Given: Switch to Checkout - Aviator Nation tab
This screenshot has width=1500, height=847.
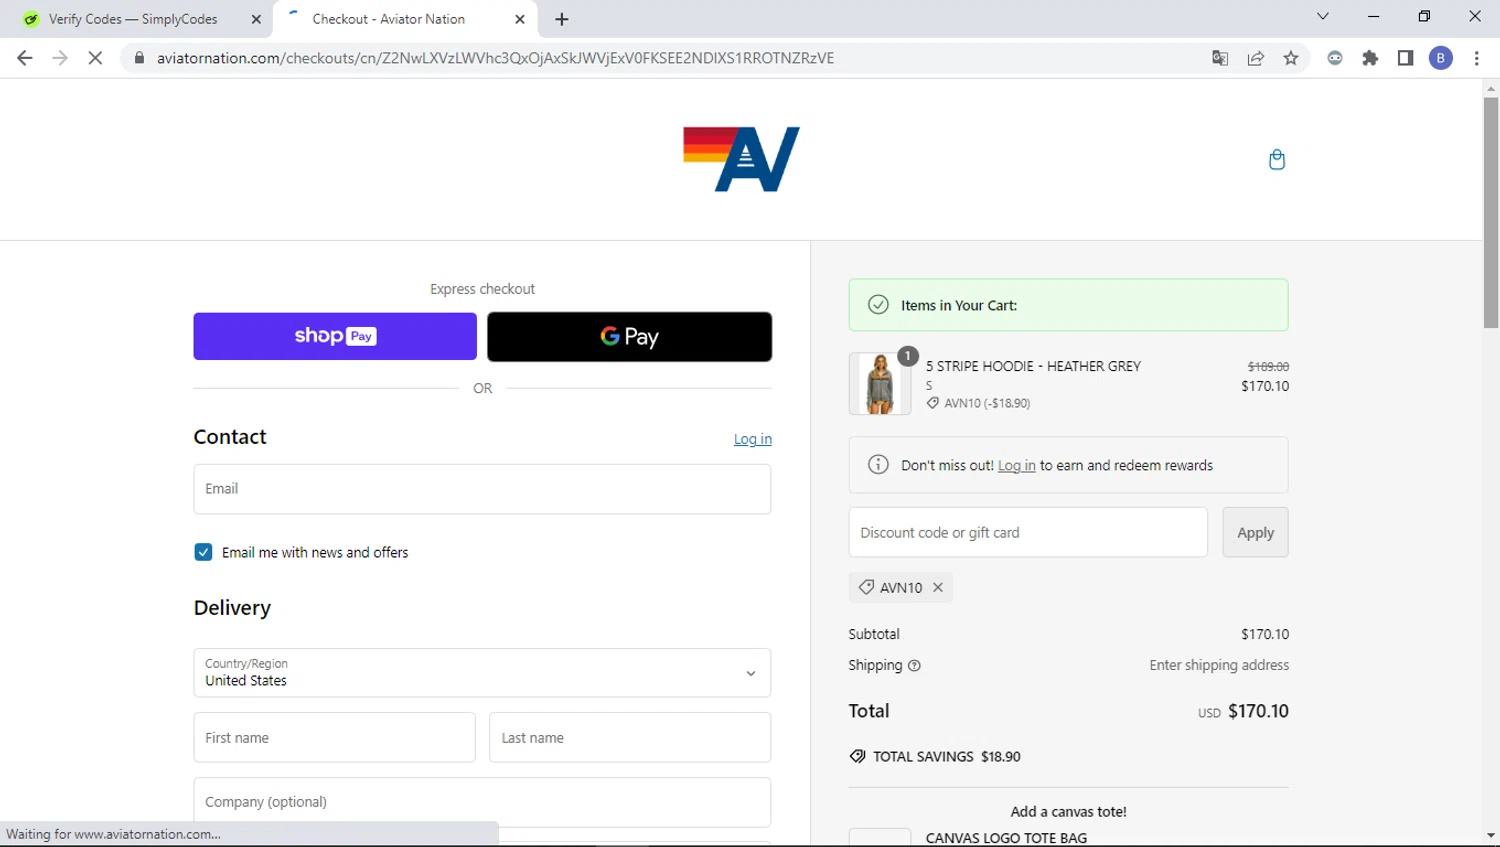Looking at the screenshot, I should pos(389,19).
